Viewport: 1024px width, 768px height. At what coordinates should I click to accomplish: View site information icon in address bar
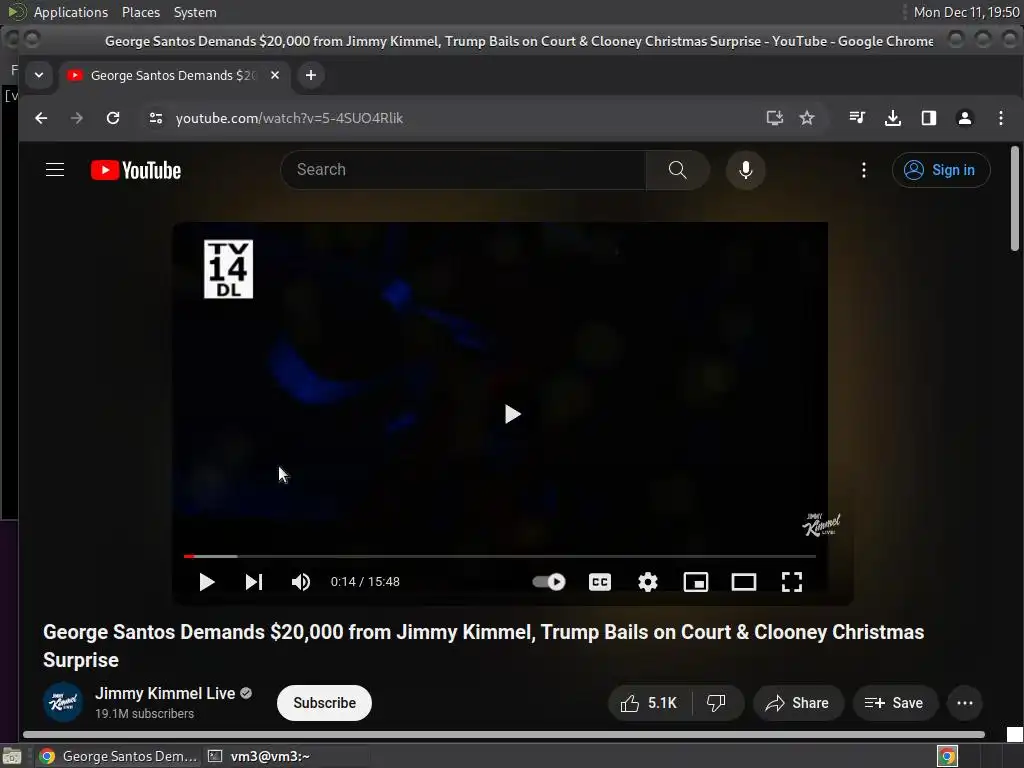click(x=155, y=118)
